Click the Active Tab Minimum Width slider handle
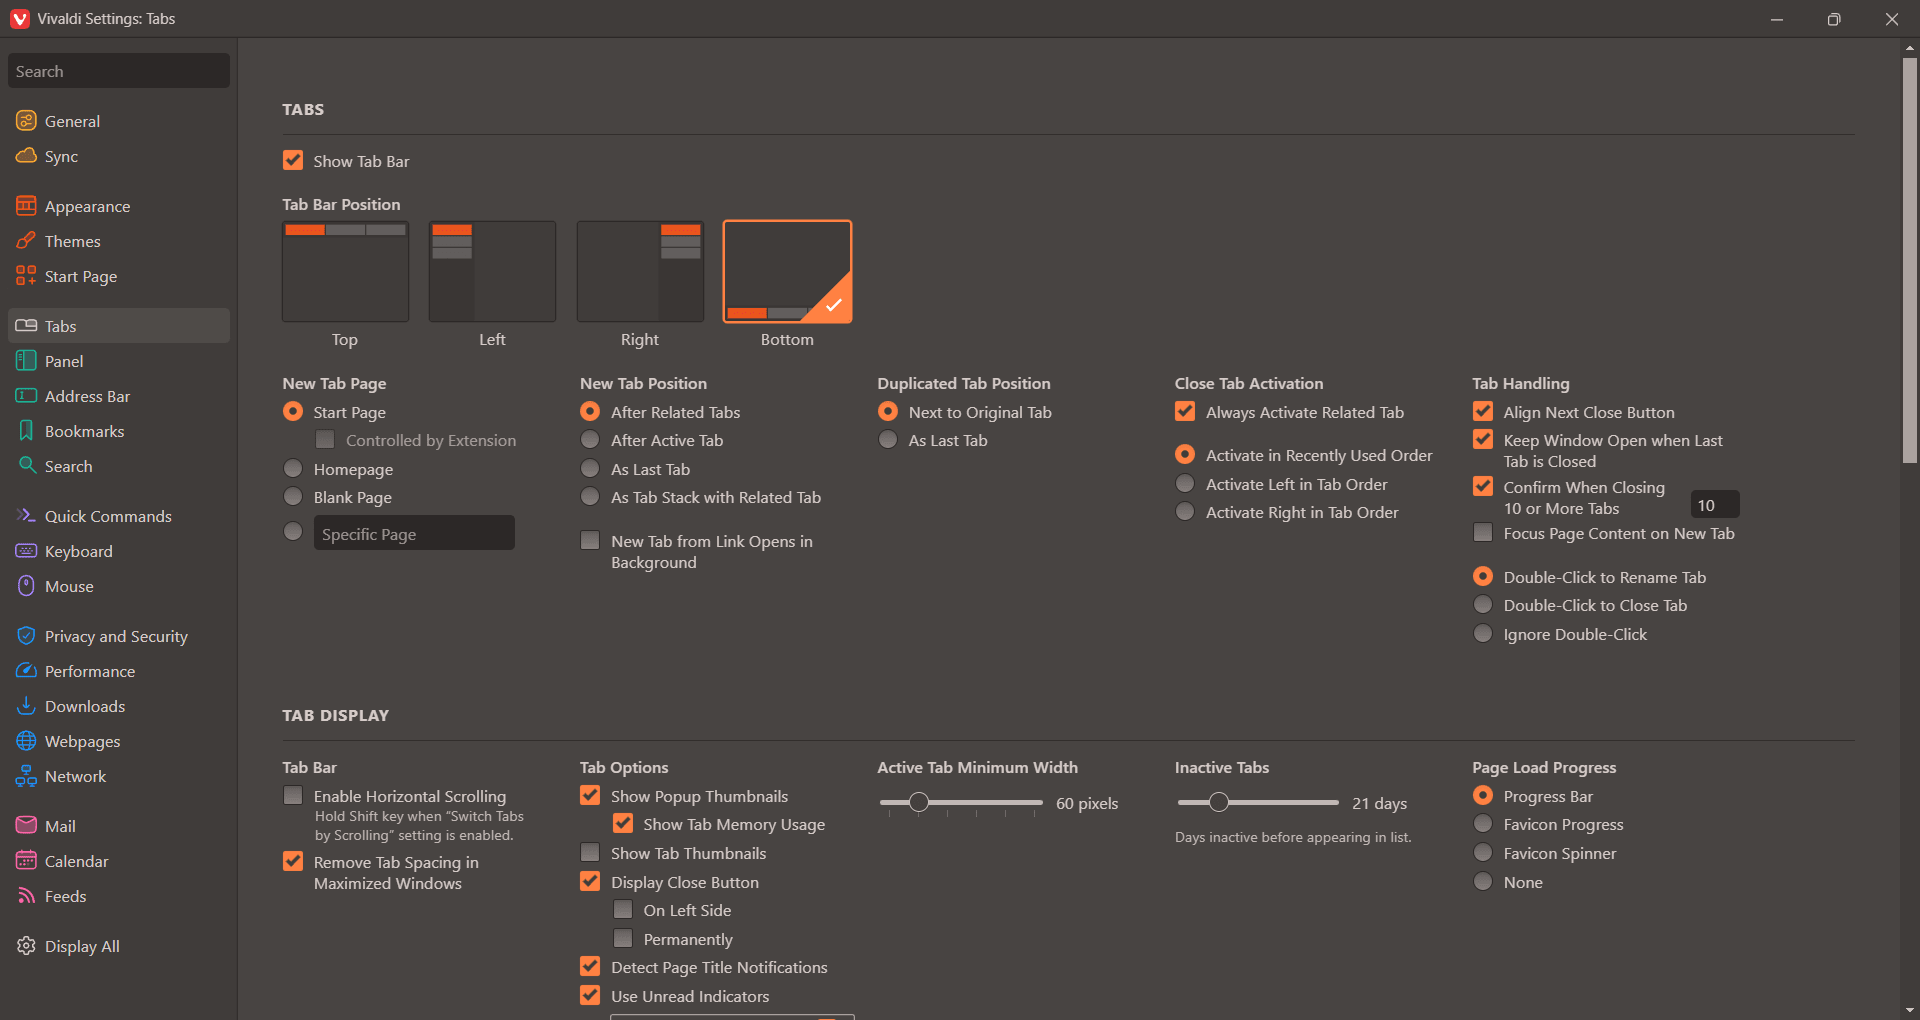The image size is (1920, 1020). tap(919, 802)
